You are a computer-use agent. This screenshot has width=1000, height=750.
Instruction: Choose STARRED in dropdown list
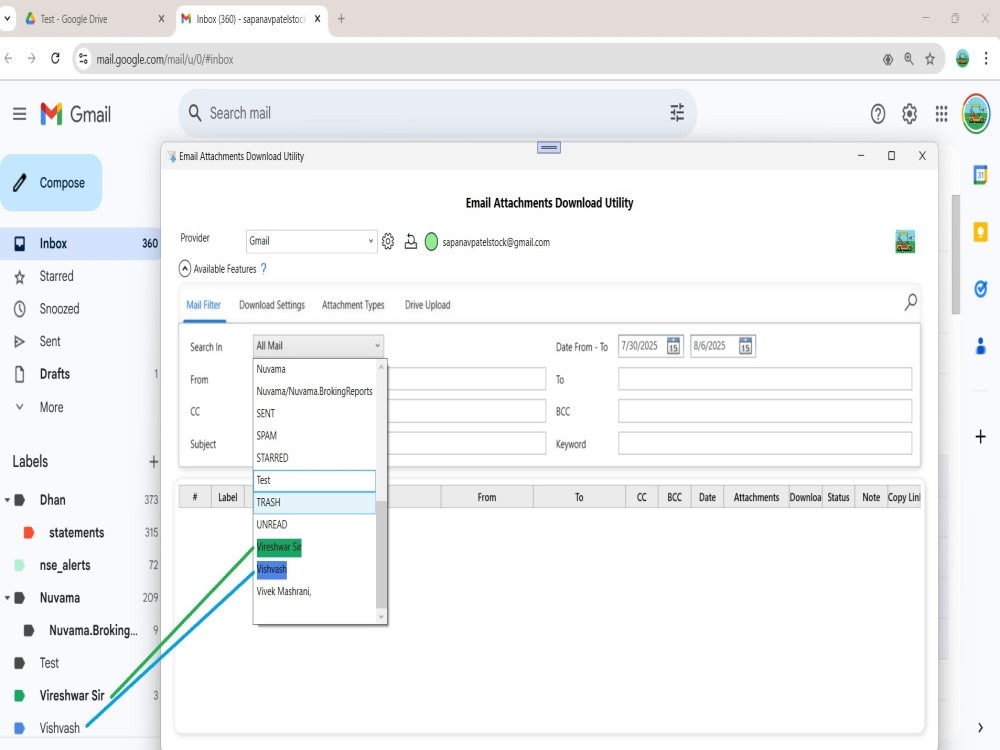(x=315, y=458)
